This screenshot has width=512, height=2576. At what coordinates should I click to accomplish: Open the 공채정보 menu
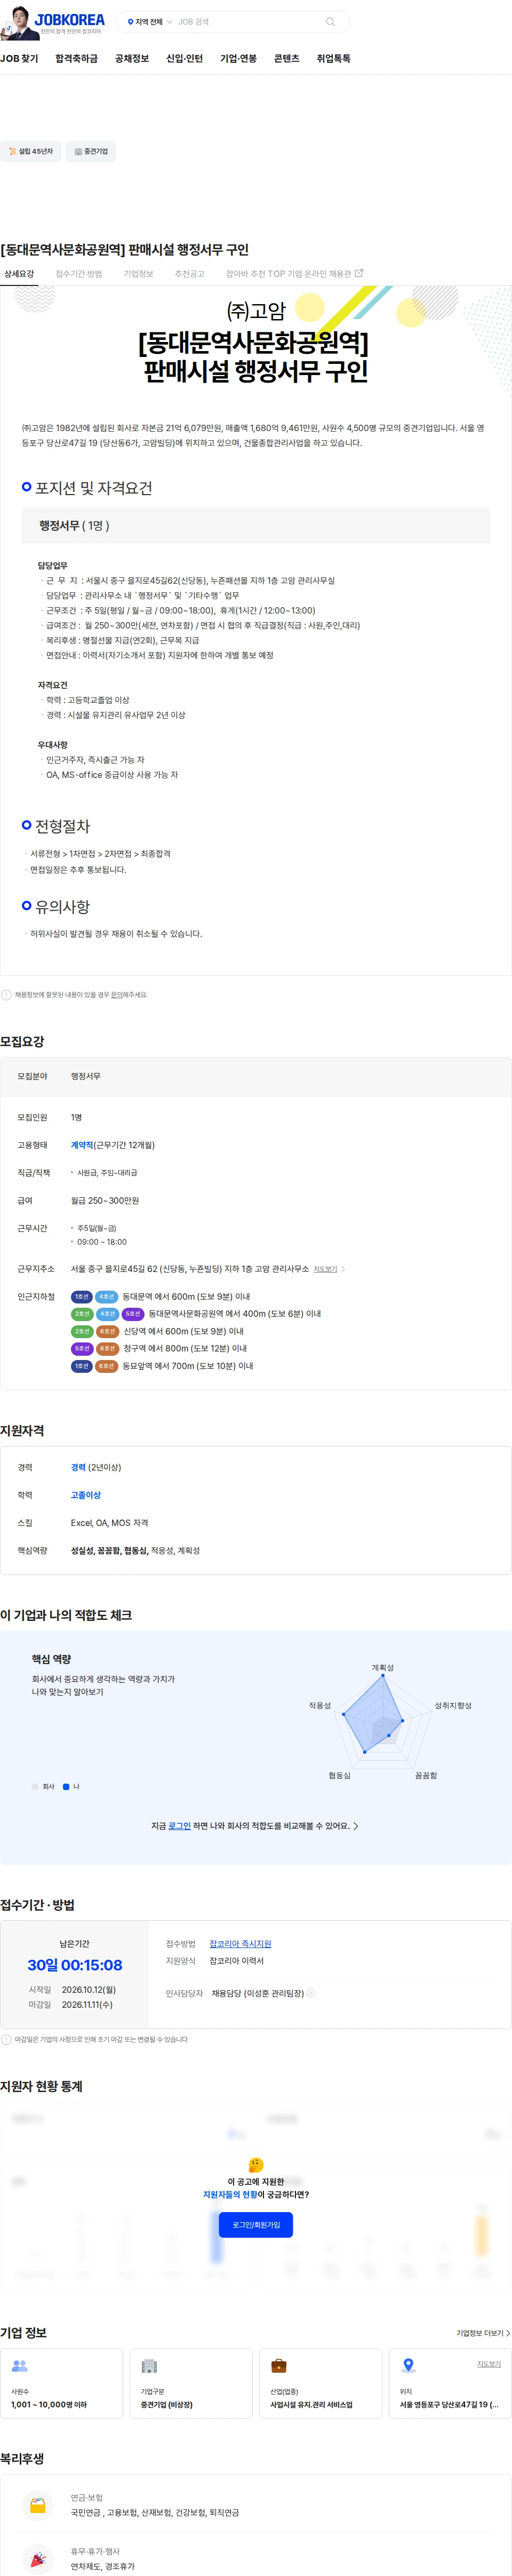click(132, 59)
